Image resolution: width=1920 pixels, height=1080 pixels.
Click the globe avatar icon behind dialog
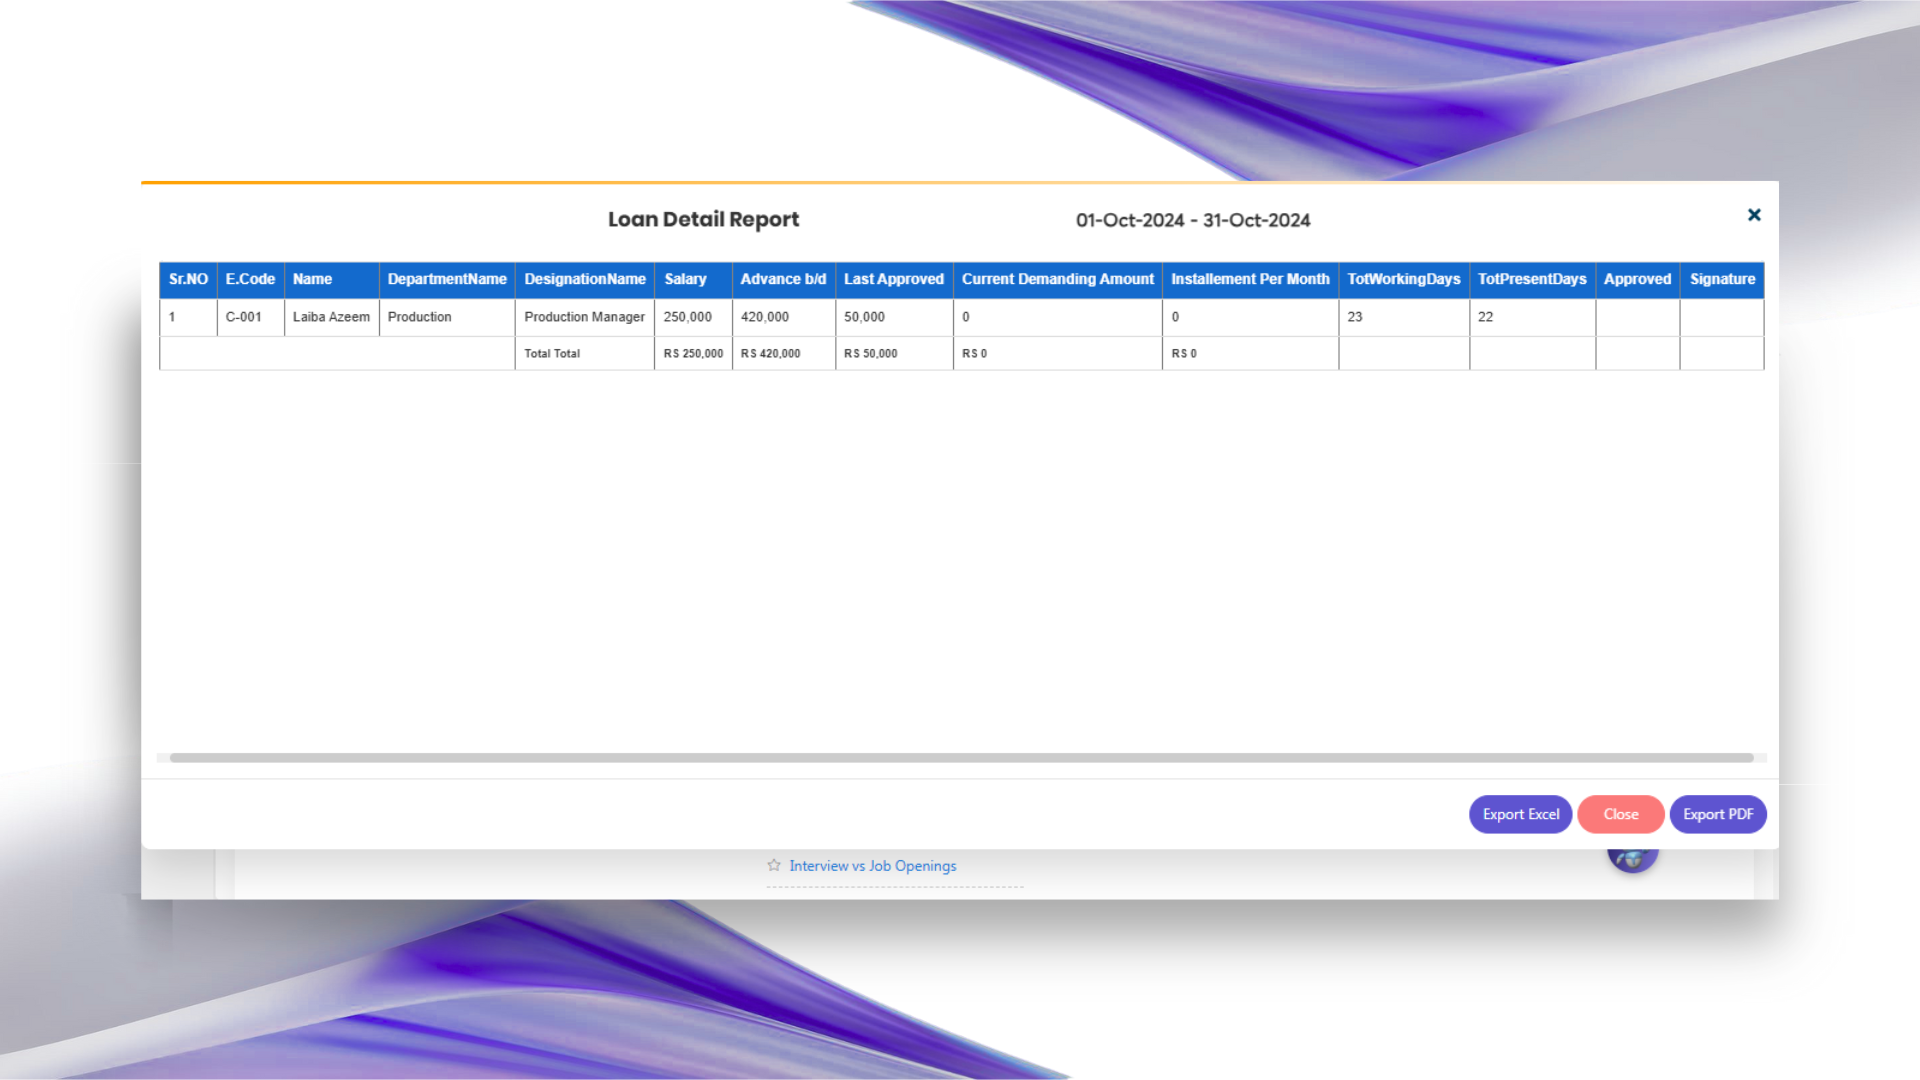pyautogui.click(x=1633, y=860)
